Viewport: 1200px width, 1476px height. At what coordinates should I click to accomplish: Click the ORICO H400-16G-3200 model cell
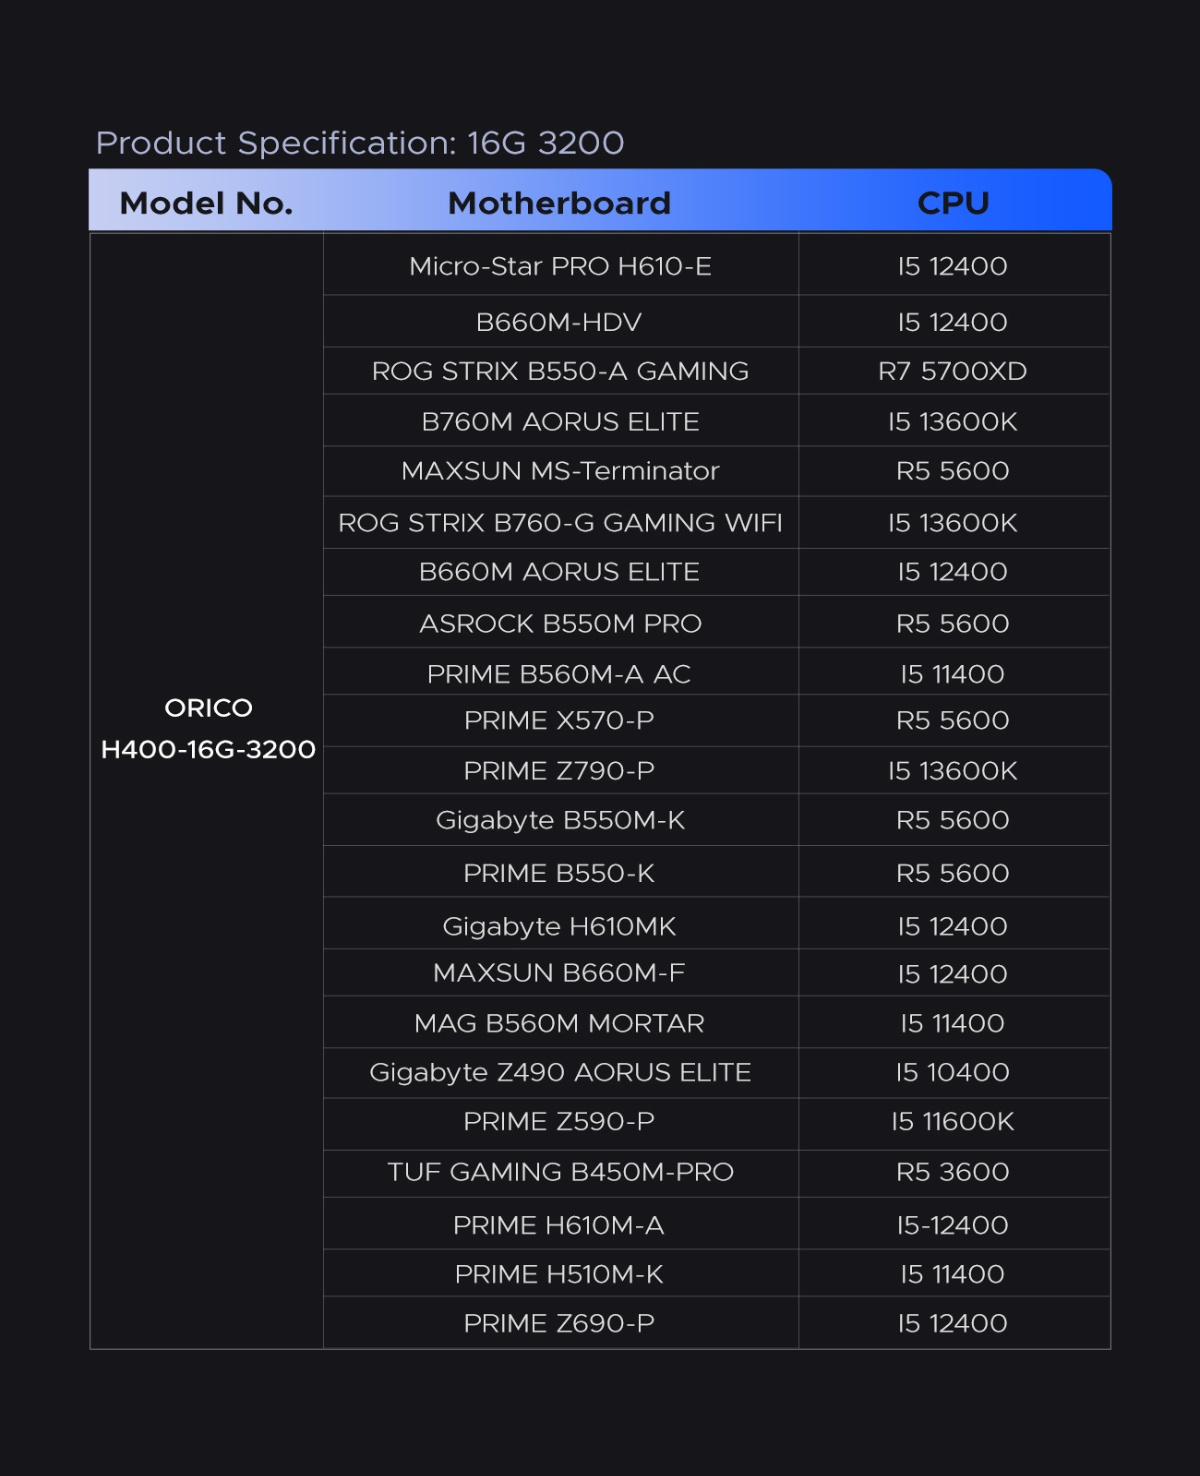point(208,729)
